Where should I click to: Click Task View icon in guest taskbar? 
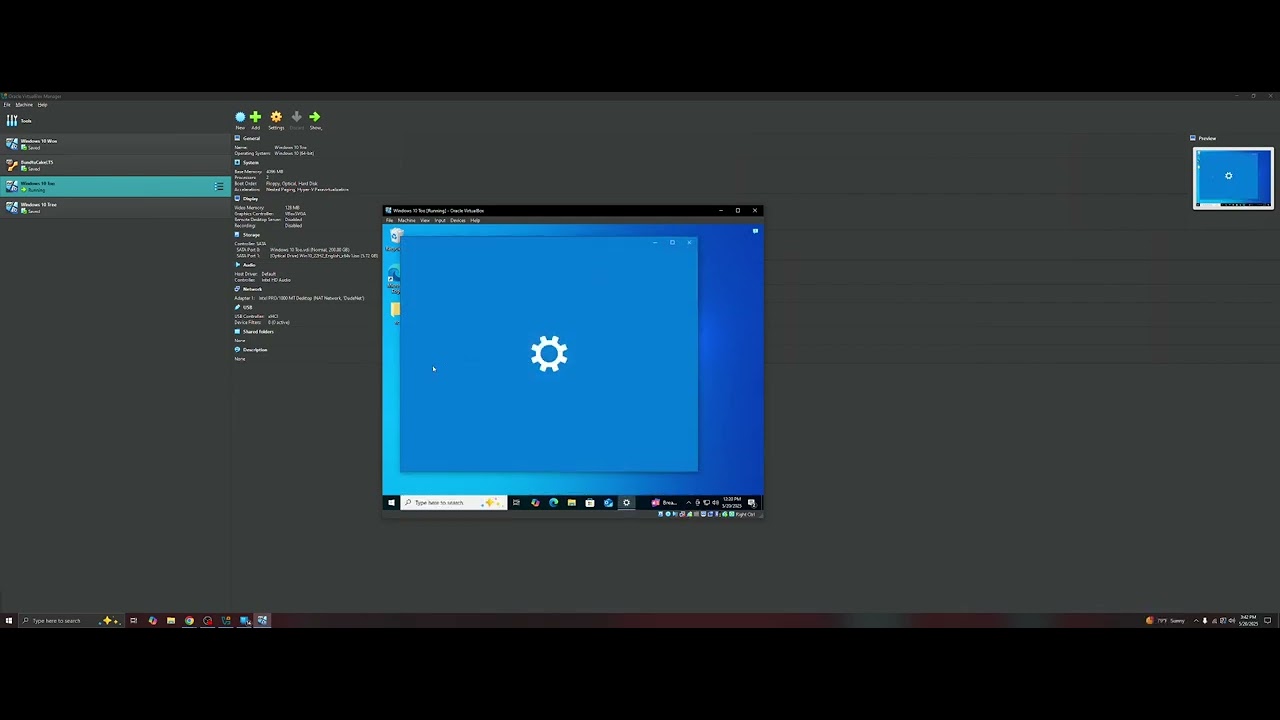(516, 503)
